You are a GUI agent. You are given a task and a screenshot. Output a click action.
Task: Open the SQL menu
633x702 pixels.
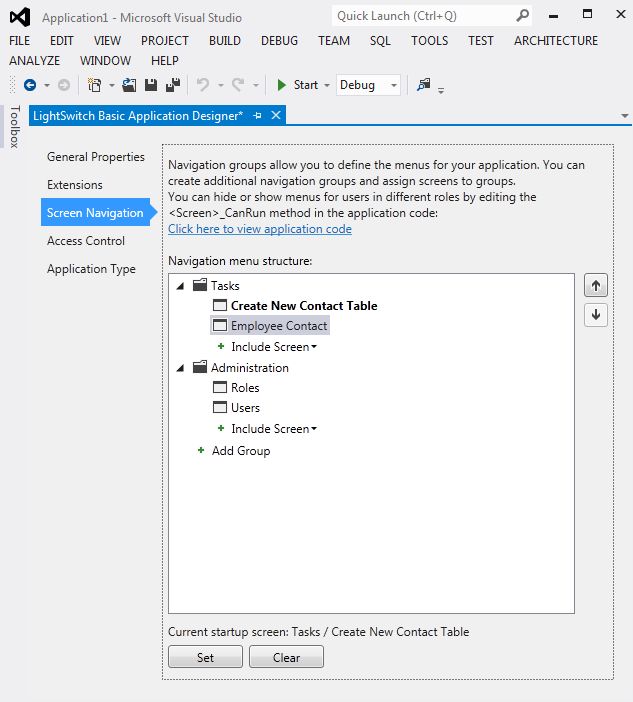[x=380, y=41]
